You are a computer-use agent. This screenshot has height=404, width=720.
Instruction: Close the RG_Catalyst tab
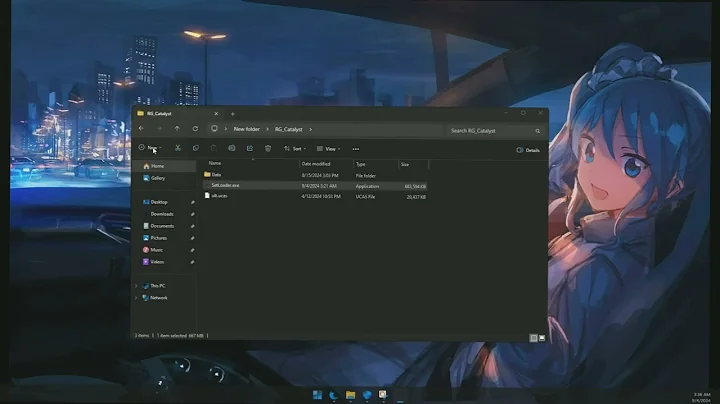pos(216,113)
